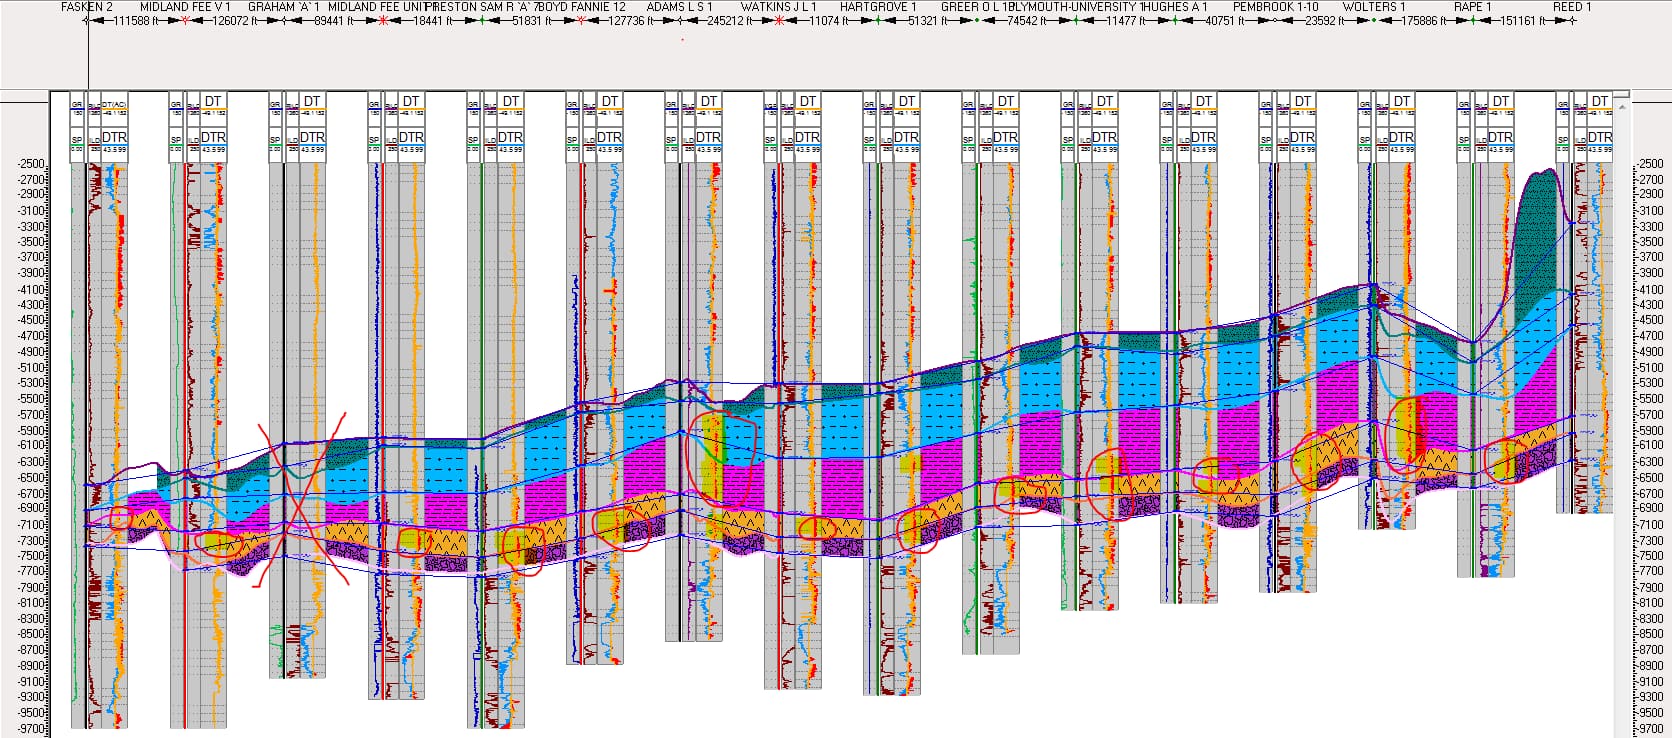The image size is (1672, 738).
Task: Select the DT curve header under MIDLAND FEE V 1
Action: 213,101
